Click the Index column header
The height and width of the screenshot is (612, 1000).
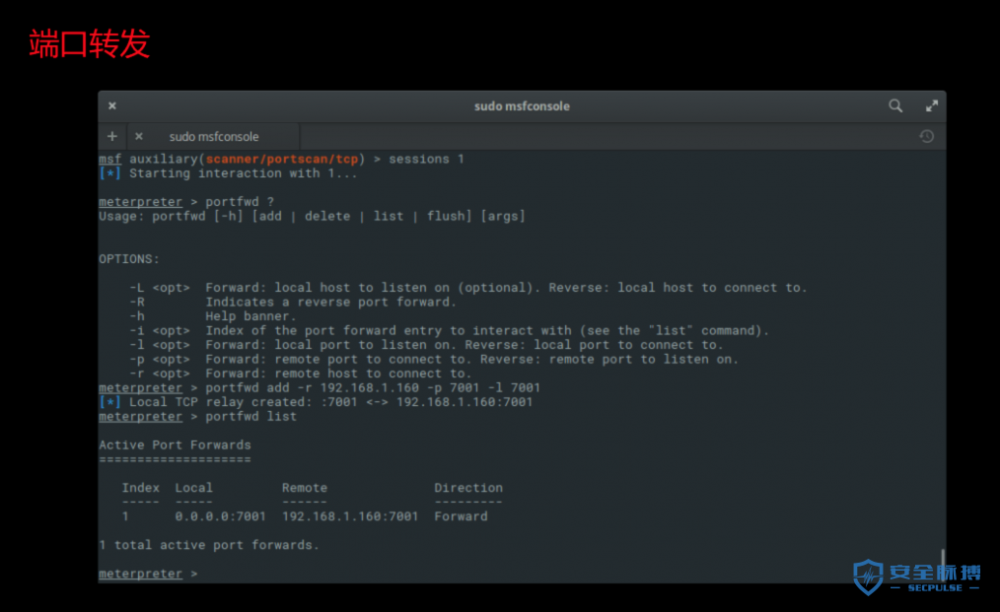(140, 488)
